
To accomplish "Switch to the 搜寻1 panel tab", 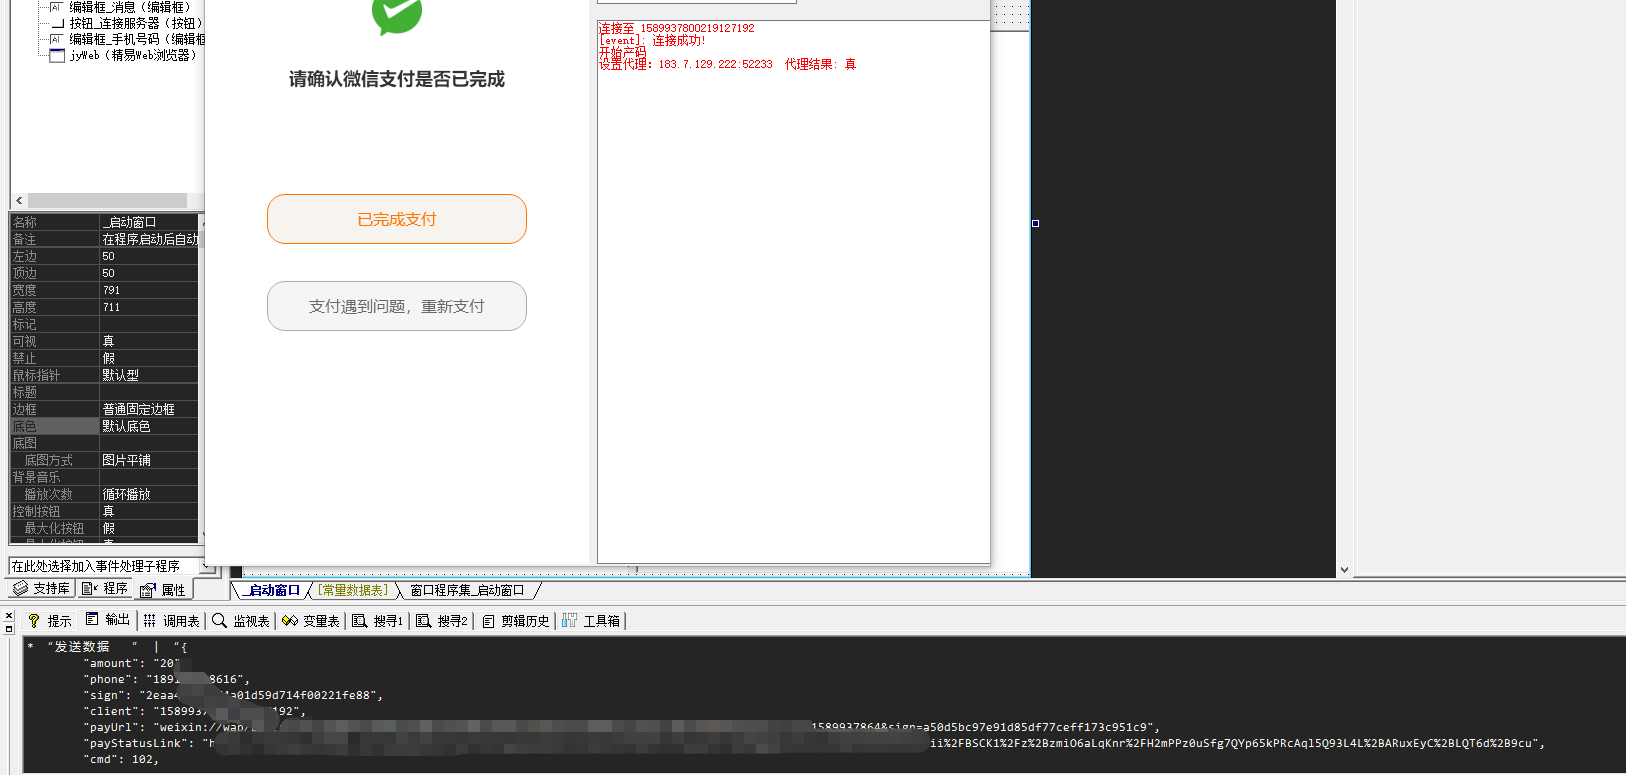I will point(378,621).
